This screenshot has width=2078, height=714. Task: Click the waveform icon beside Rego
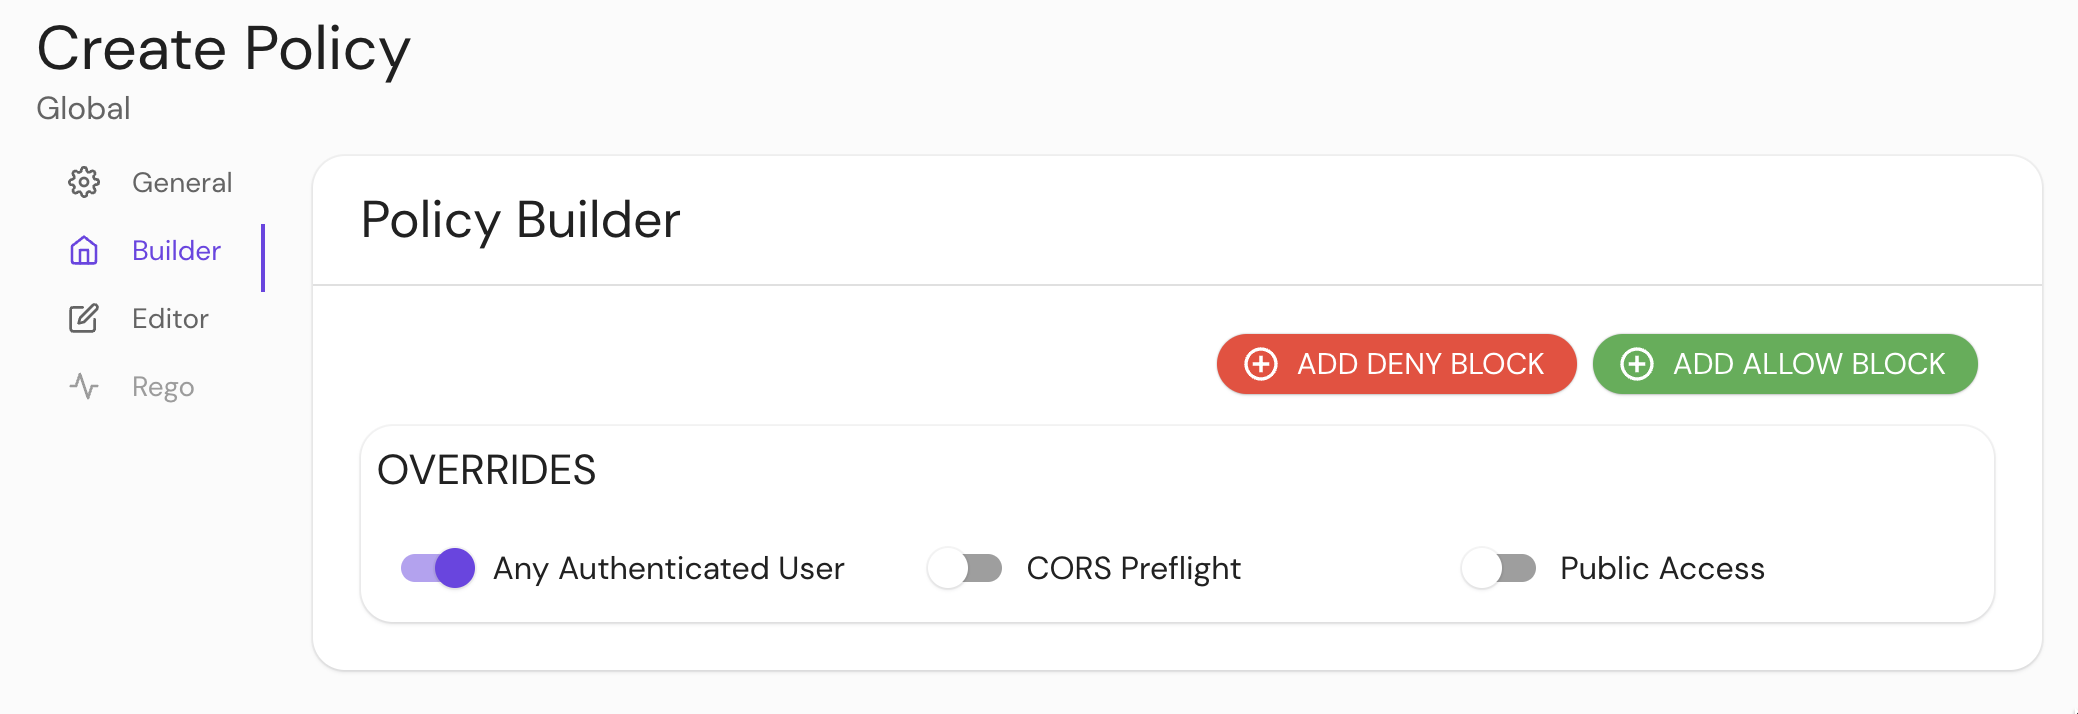click(85, 386)
